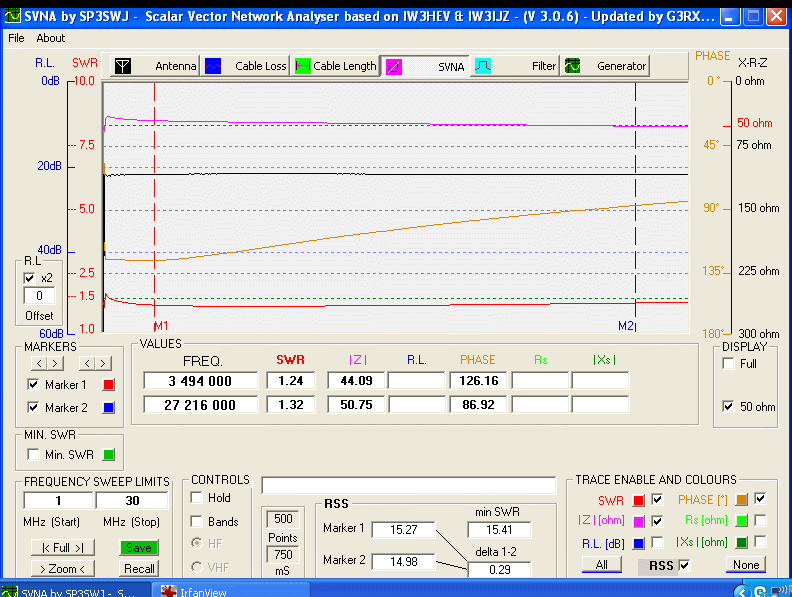Screen dimensions: 792x597
Task: Open the Generator mode
Action: point(605,66)
